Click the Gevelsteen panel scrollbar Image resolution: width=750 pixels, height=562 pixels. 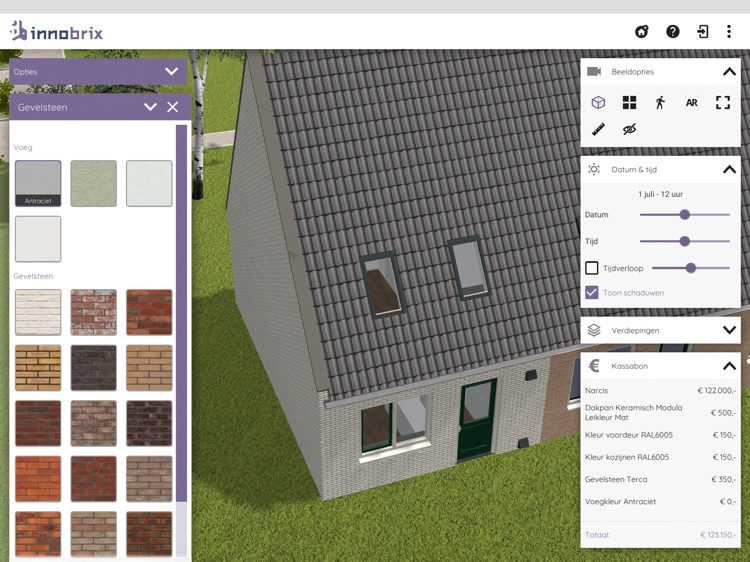[181, 313]
